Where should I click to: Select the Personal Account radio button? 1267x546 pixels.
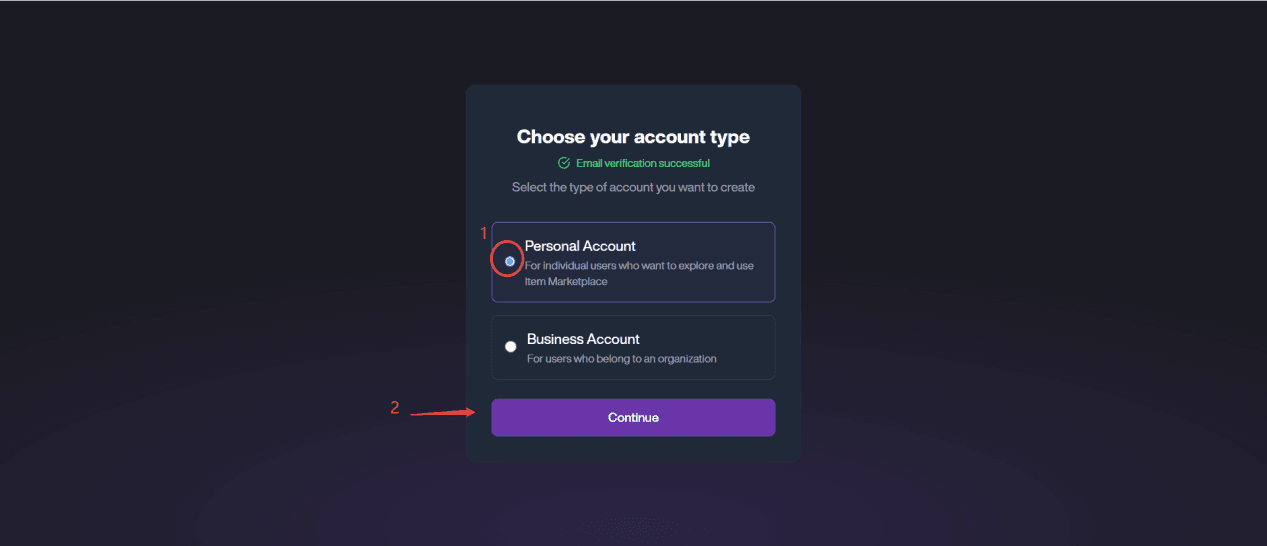tap(510, 261)
